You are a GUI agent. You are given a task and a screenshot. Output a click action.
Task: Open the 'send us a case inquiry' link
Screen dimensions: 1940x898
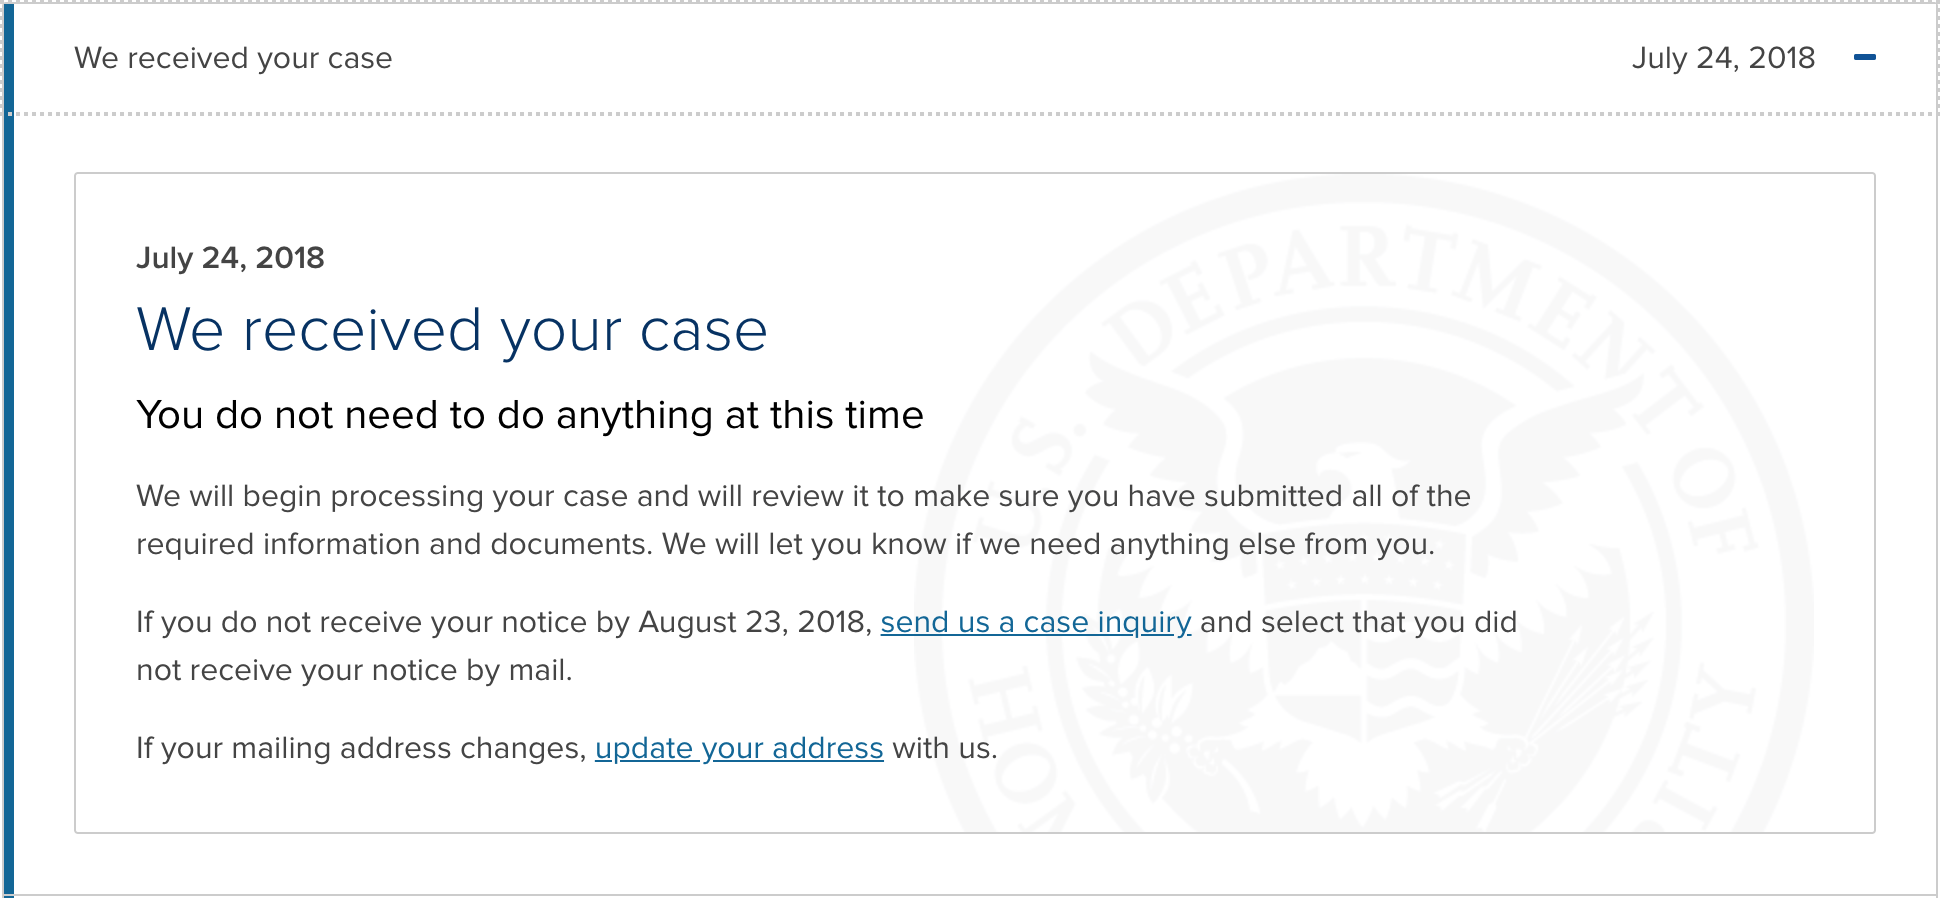point(1035,622)
